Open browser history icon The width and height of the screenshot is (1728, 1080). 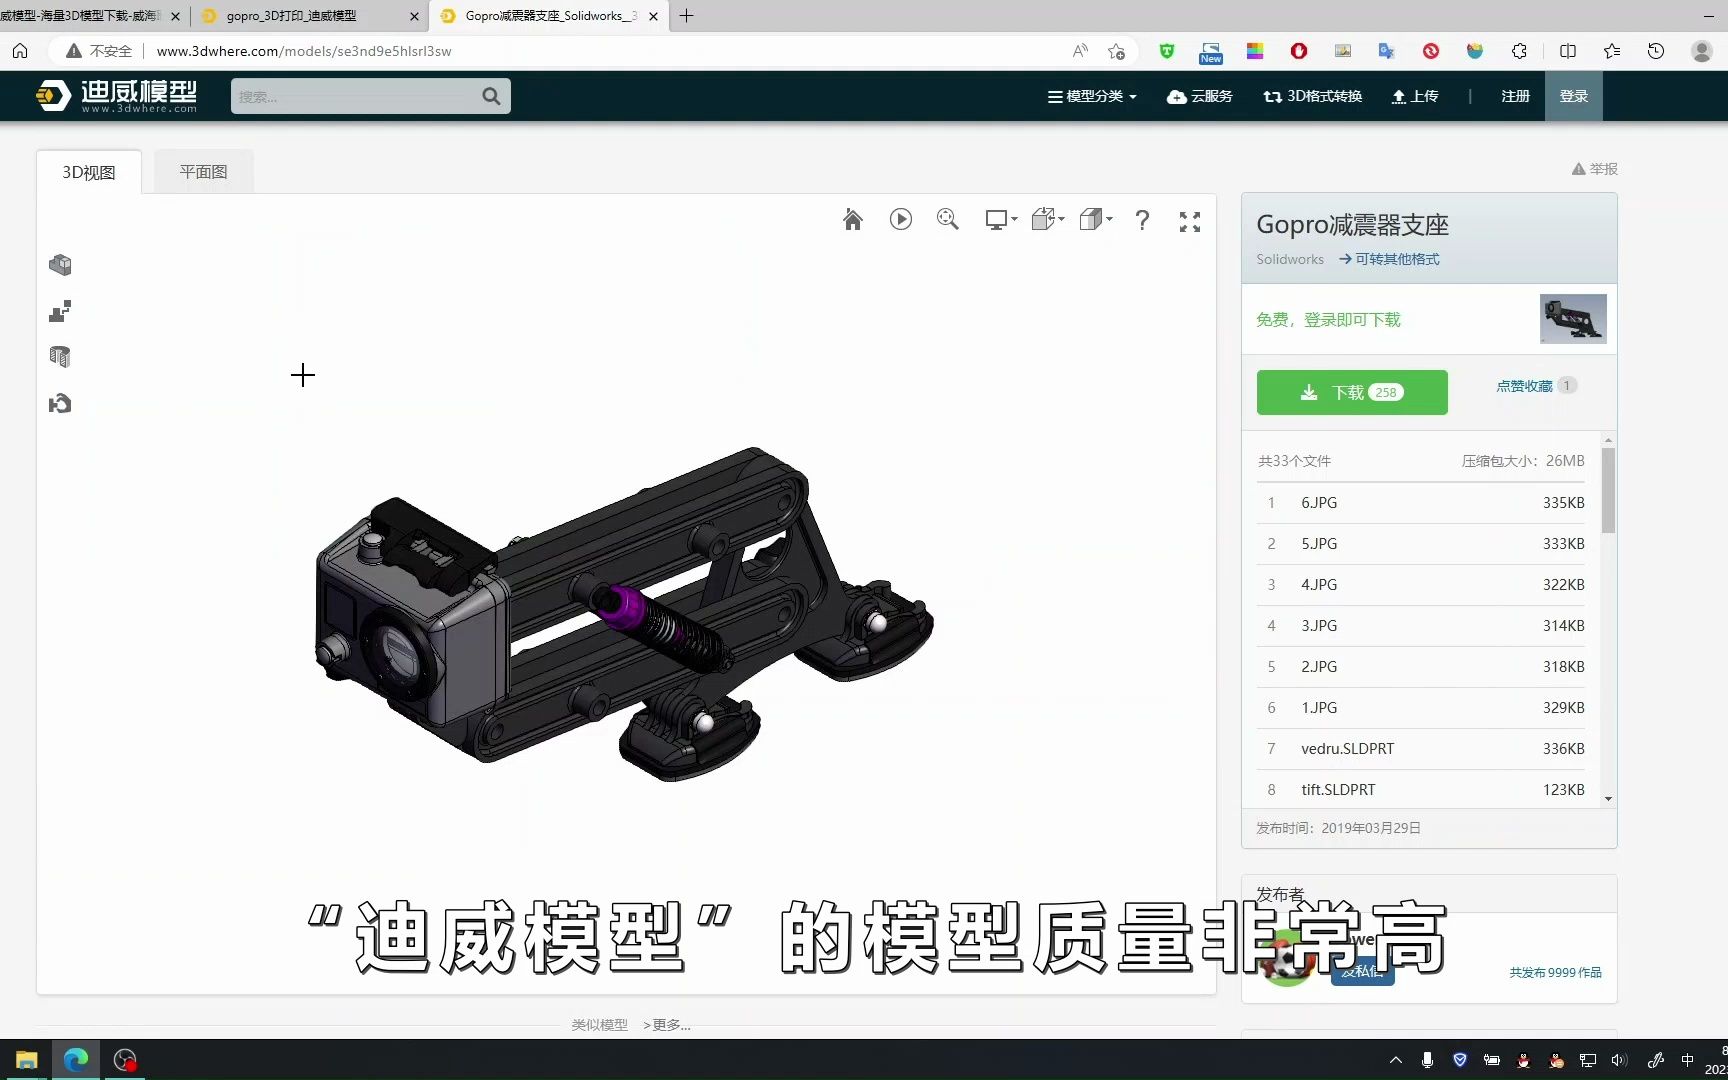[1656, 51]
